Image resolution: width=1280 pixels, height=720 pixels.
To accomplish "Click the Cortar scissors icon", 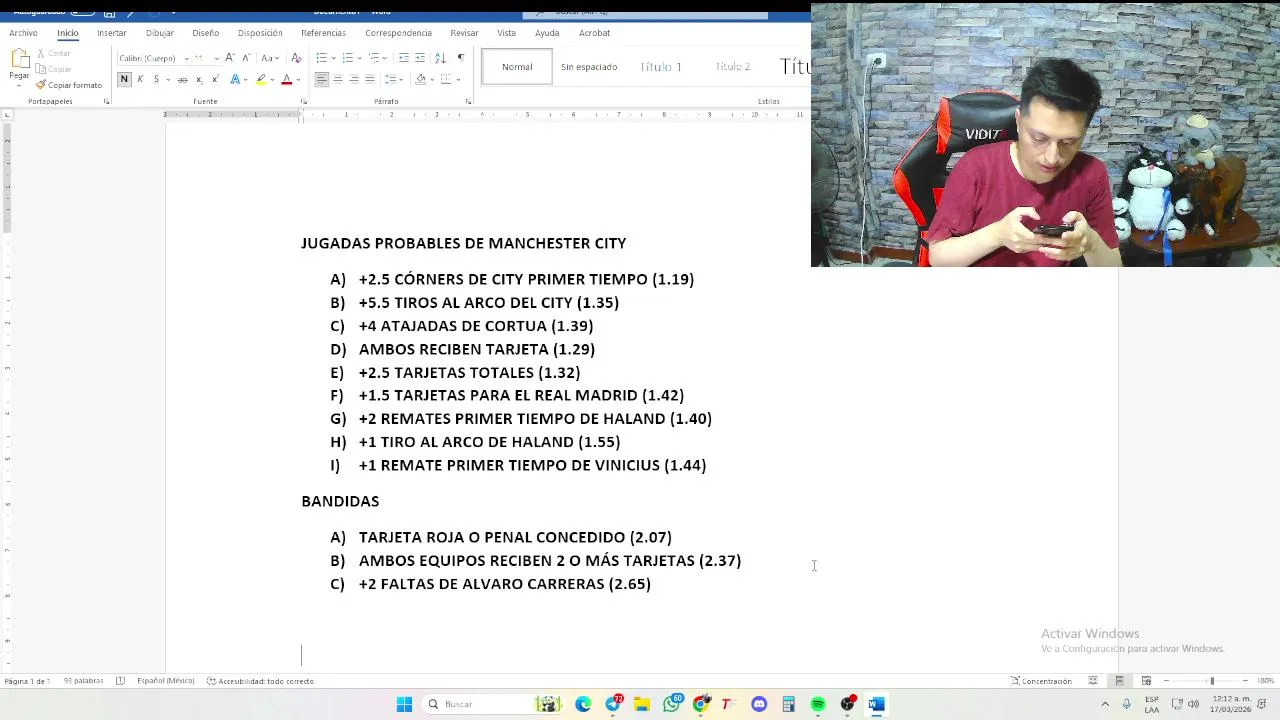I will coord(41,53).
